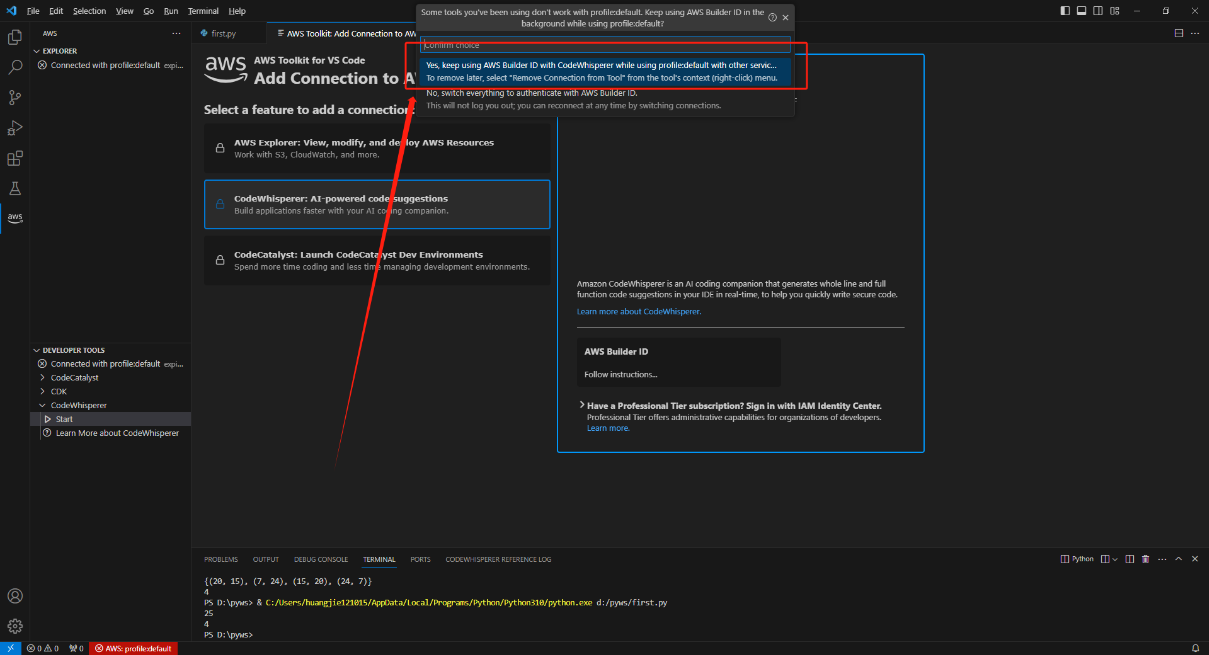Click Start under CodeWhisperer

110,419
